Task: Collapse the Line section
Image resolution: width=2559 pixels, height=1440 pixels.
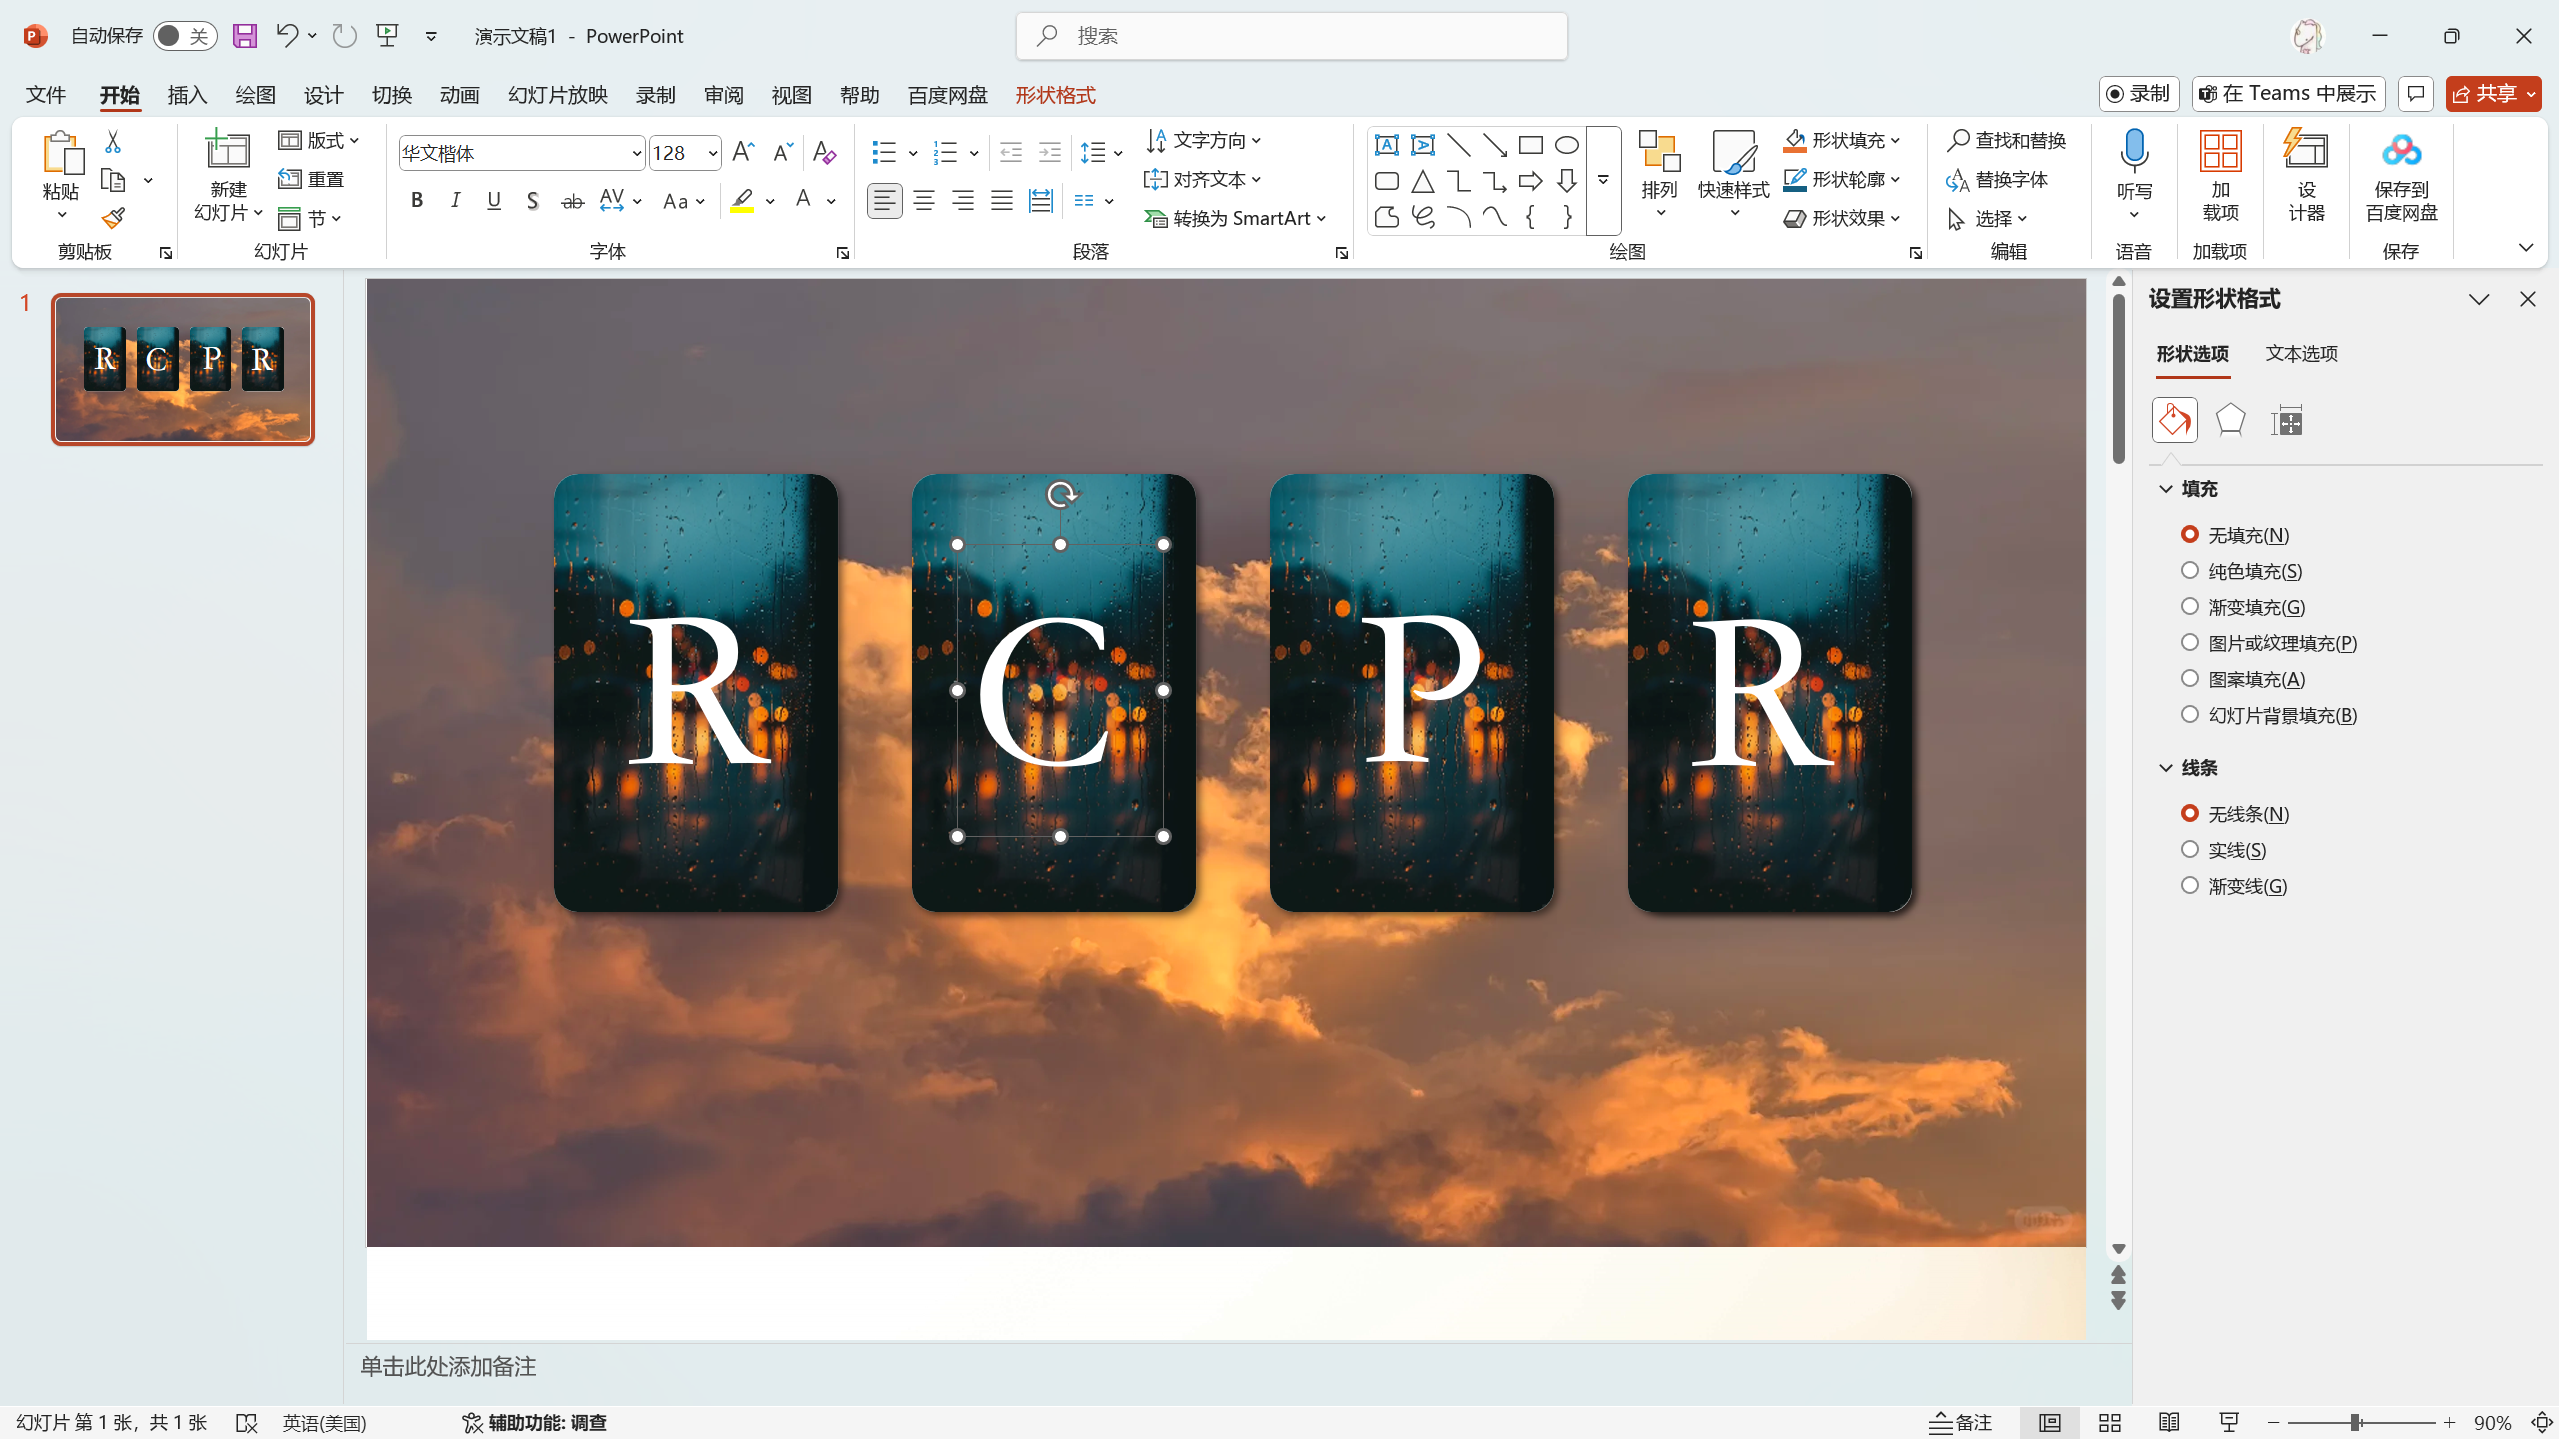Action: coord(2166,768)
